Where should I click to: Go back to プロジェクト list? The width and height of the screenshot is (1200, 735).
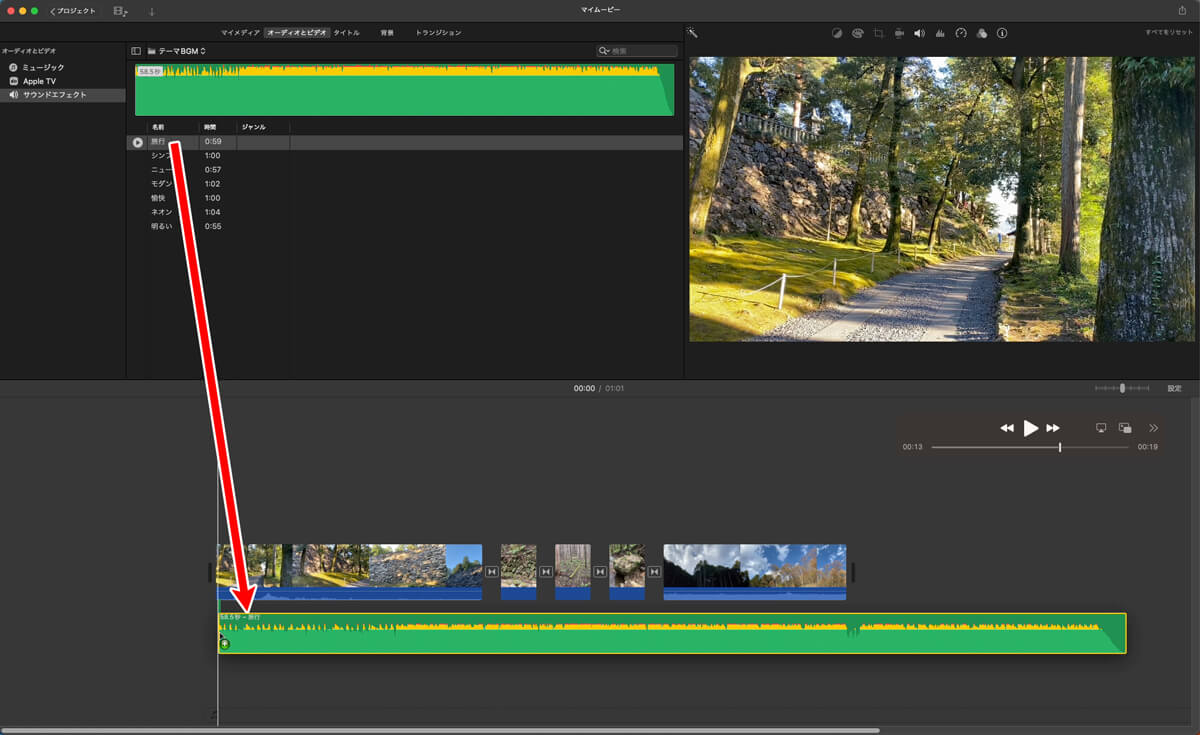73,11
